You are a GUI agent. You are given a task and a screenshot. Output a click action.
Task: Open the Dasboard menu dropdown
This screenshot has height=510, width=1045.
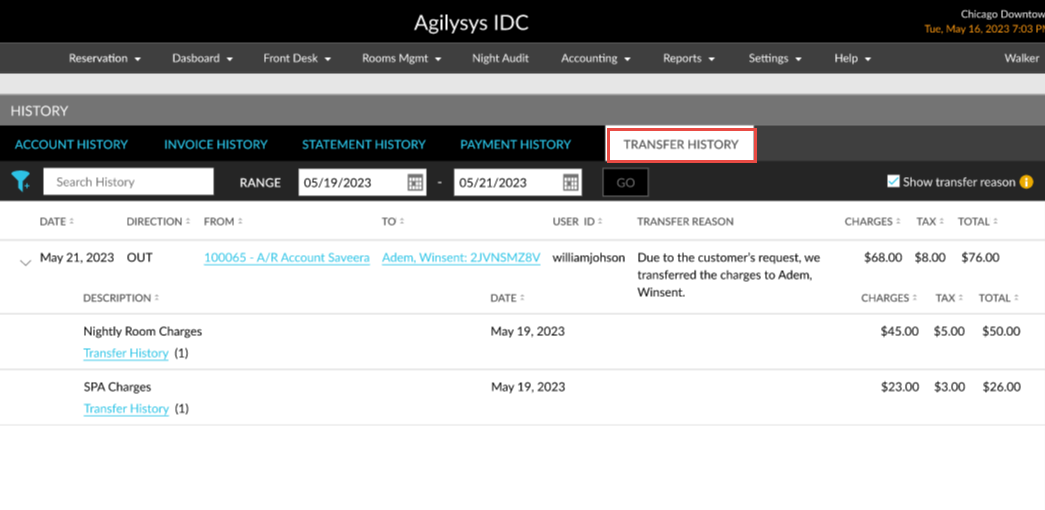coord(203,59)
